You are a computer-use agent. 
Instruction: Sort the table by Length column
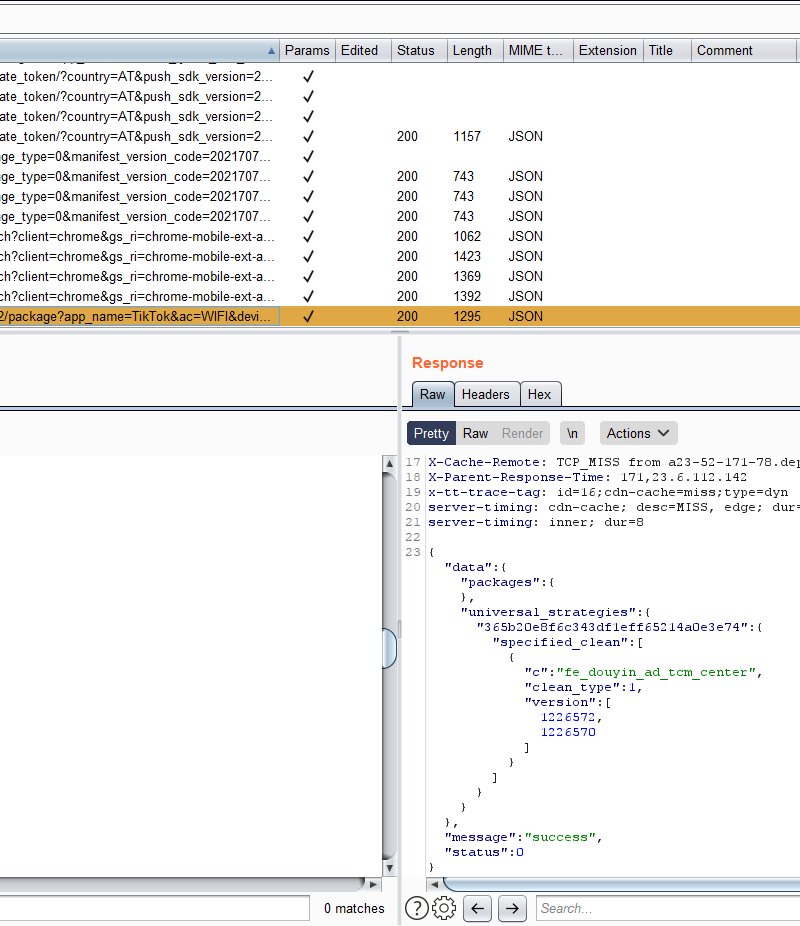click(472, 51)
